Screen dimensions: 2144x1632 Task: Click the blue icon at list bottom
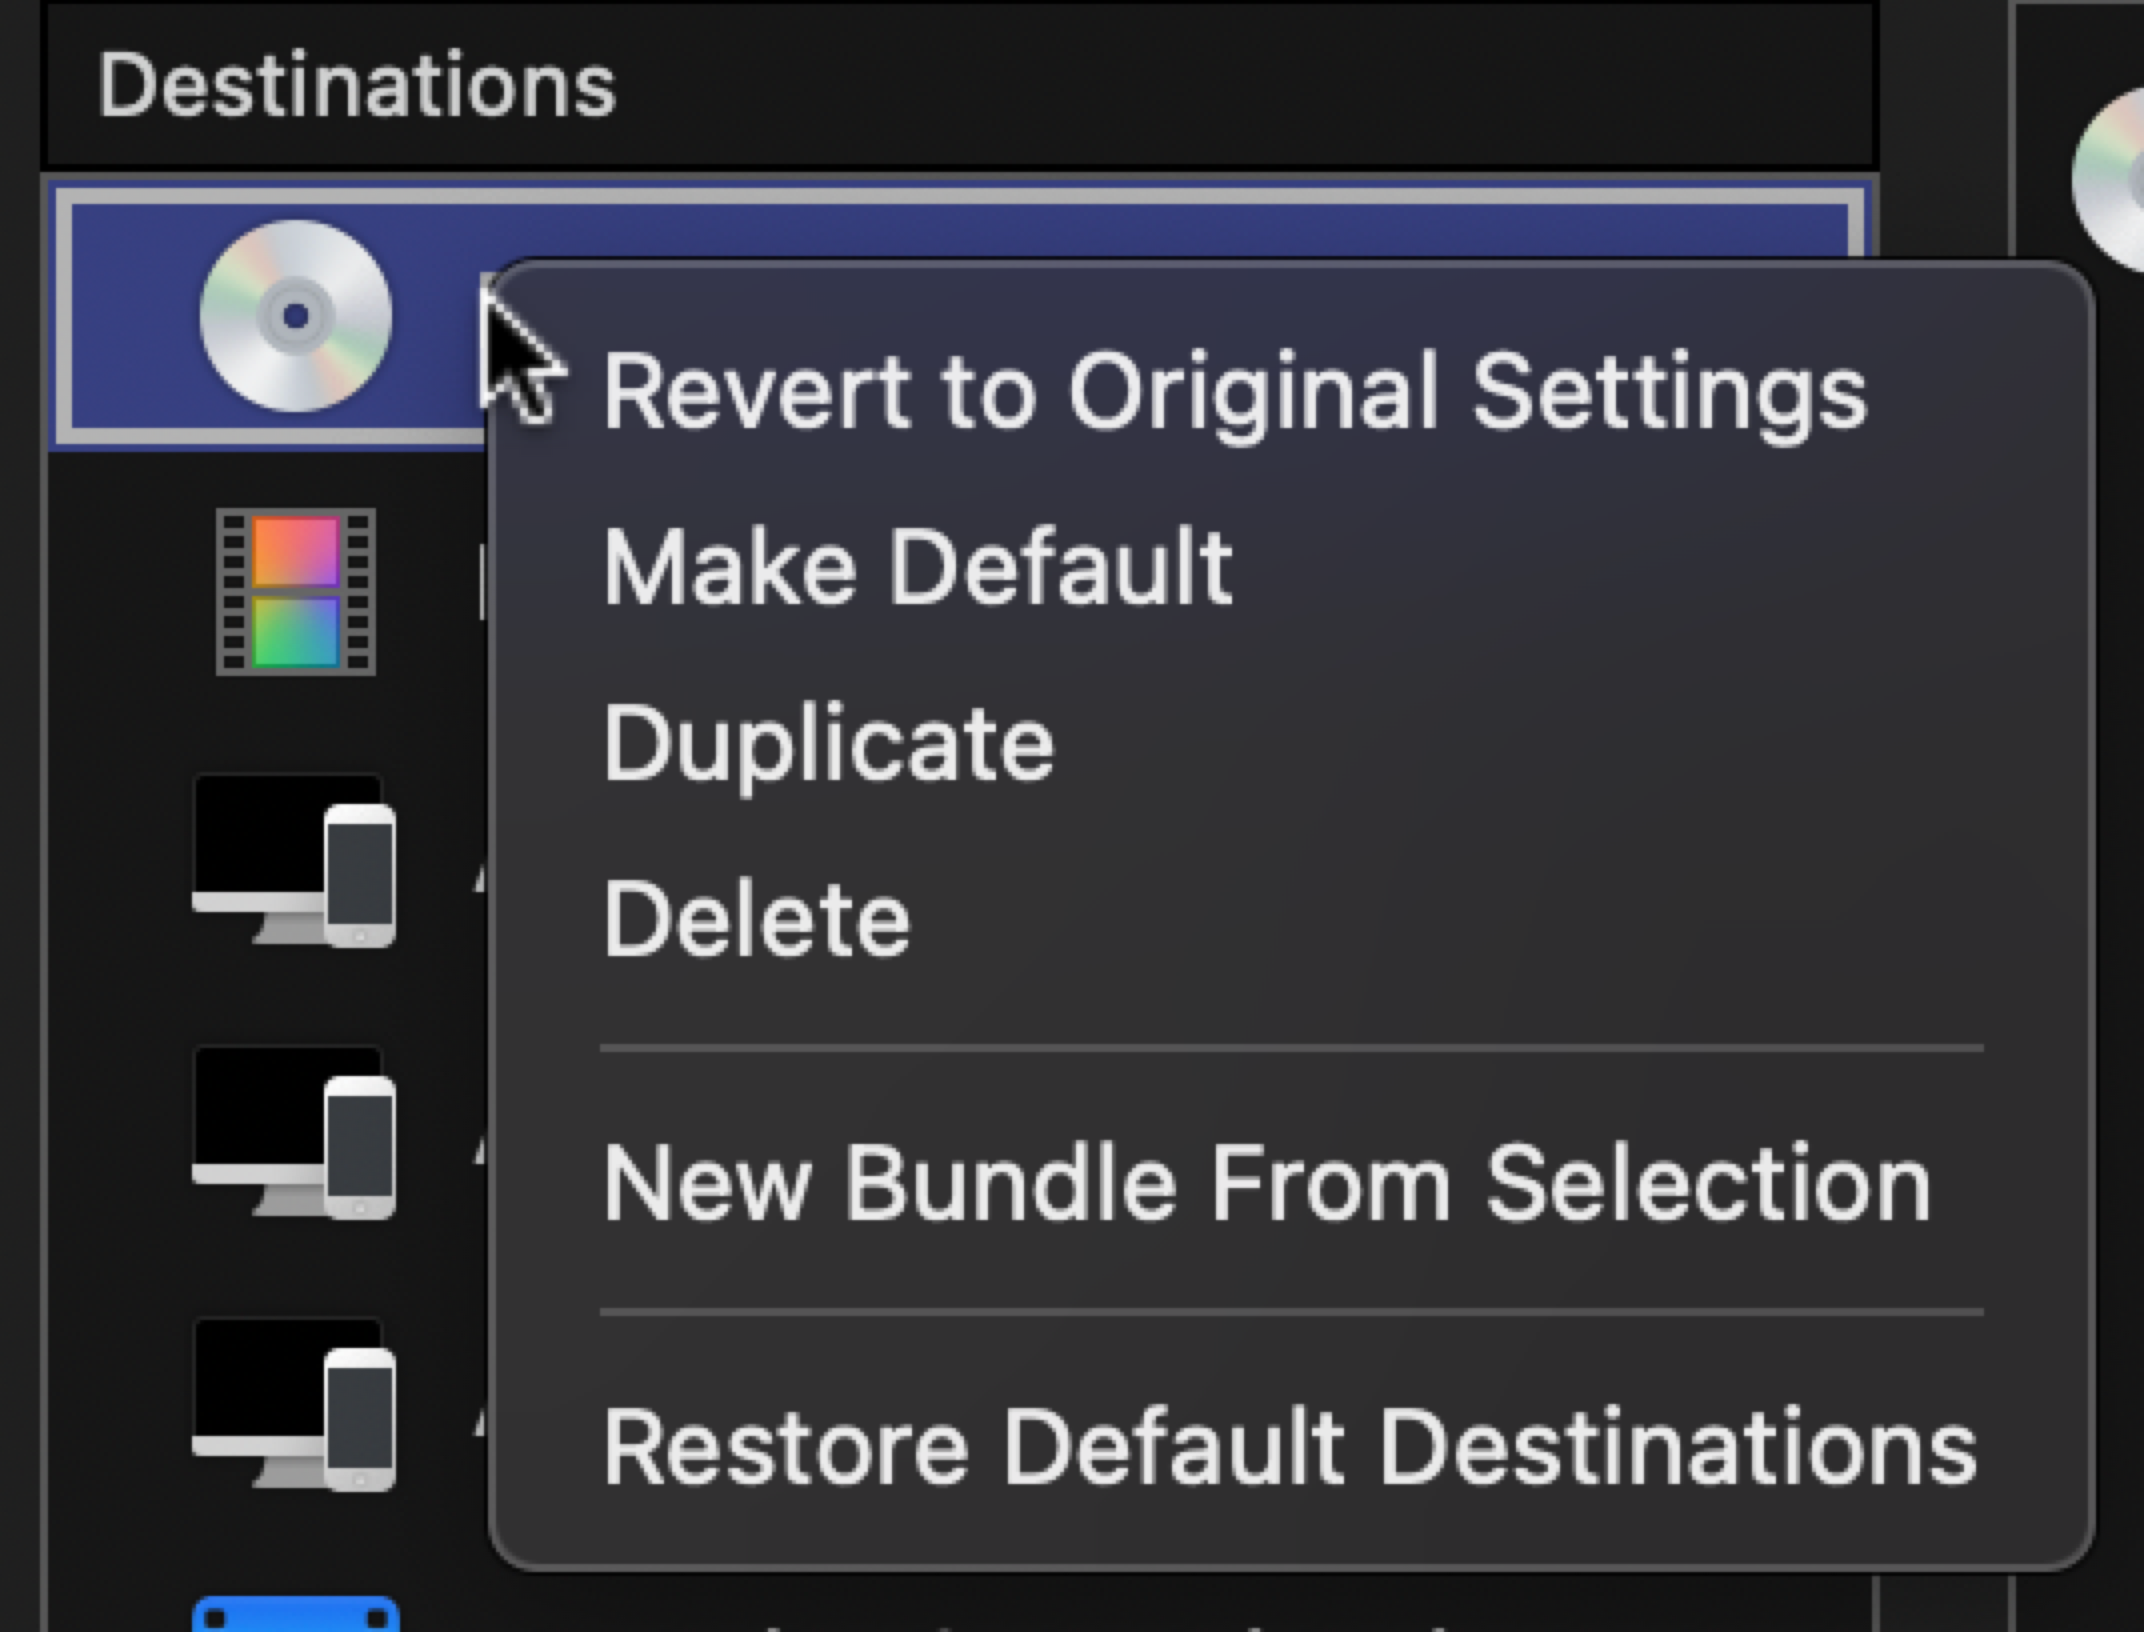pos(295,1614)
